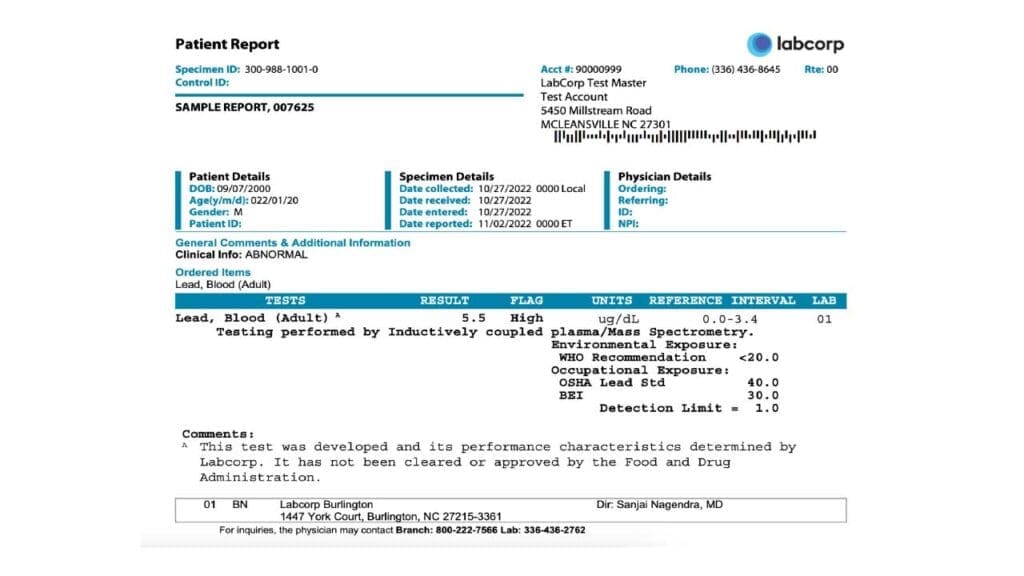The width and height of the screenshot is (1024, 576).
Task: Select the REFERENCE INTERVAL column header
Action: (721, 300)
